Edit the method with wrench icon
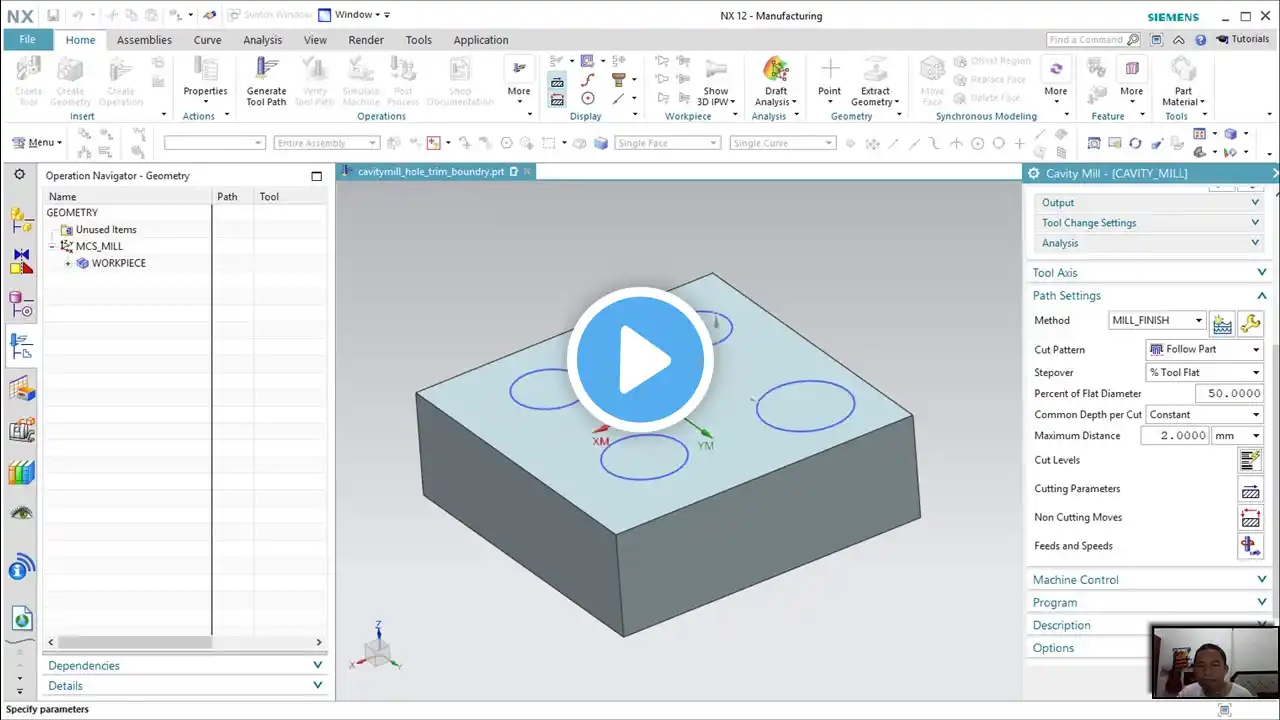This screenshot has height=720, width=1280. 1250,323
